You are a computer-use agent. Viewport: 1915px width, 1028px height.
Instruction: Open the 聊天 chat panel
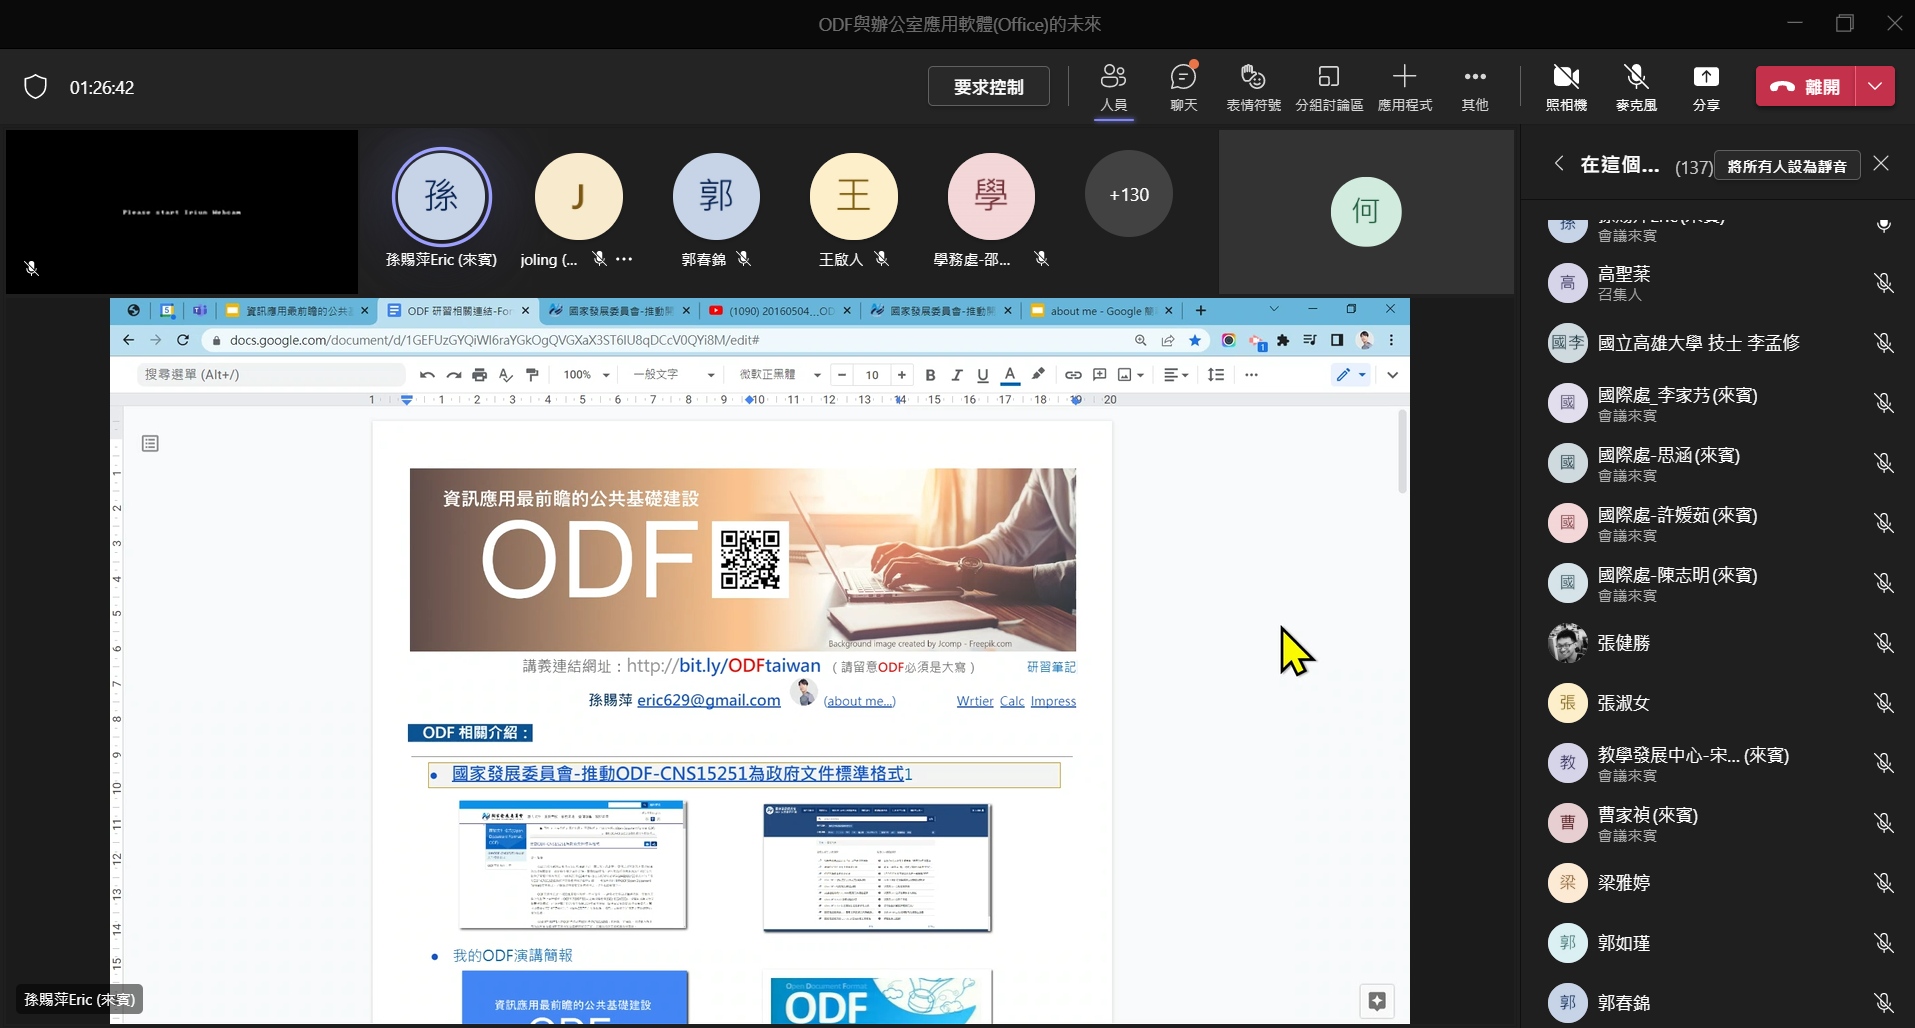pos(1183,87)
